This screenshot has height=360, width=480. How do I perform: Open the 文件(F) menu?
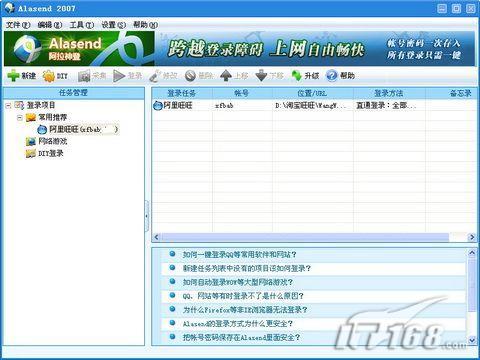(18, 25)
